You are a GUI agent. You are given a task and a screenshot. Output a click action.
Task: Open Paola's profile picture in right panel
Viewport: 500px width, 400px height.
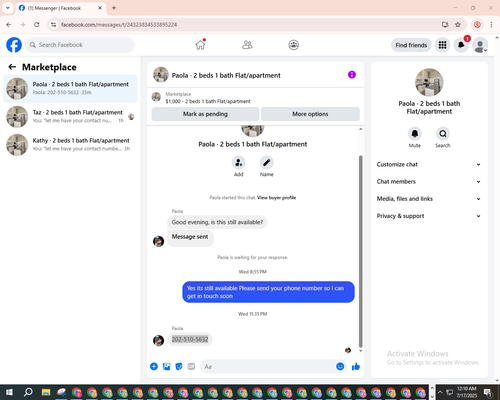click(x=429, y=82)
